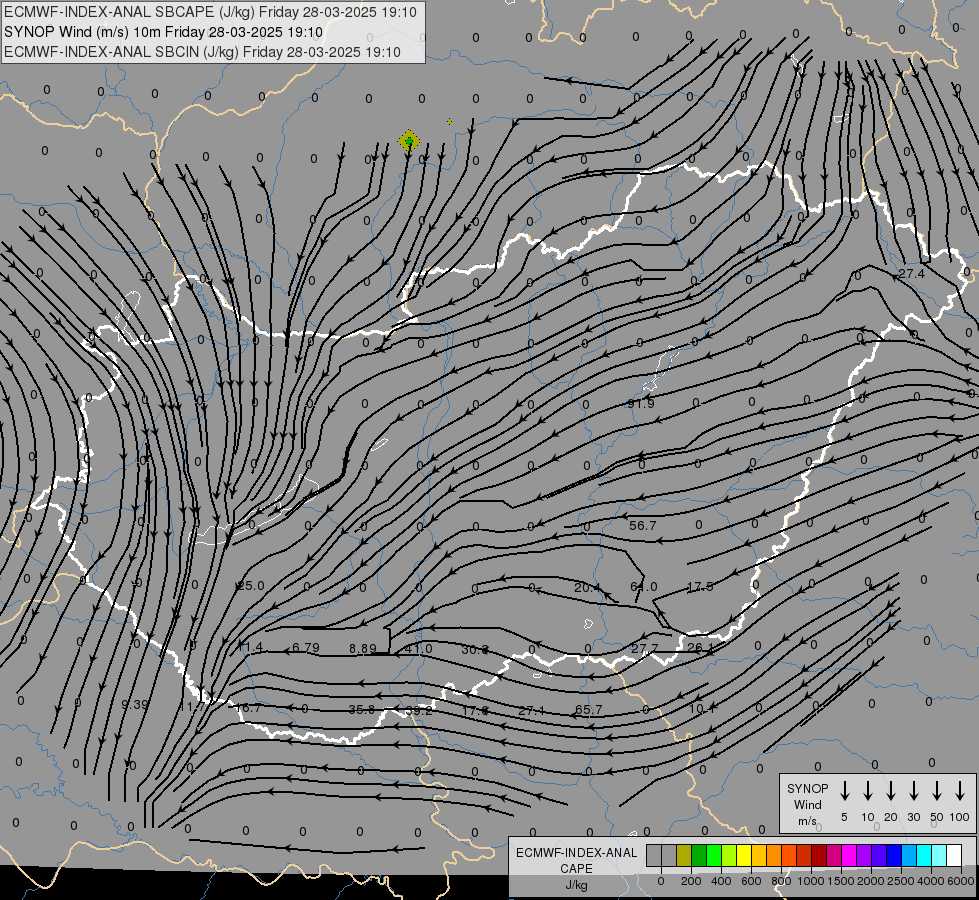Select the bright green CAPE legend swatch
979x900 pixels.
pyautogui.click(x=714, y=855)
